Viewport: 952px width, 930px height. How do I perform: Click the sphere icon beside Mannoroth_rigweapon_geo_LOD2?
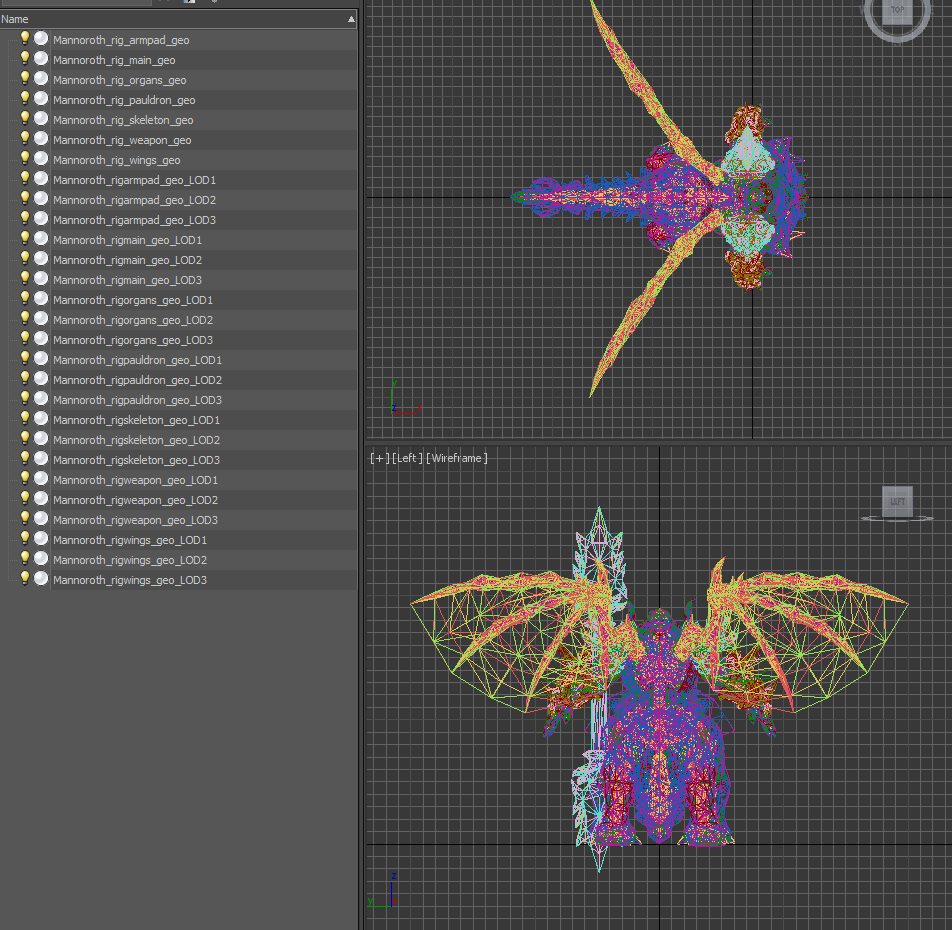coord(41,500)
